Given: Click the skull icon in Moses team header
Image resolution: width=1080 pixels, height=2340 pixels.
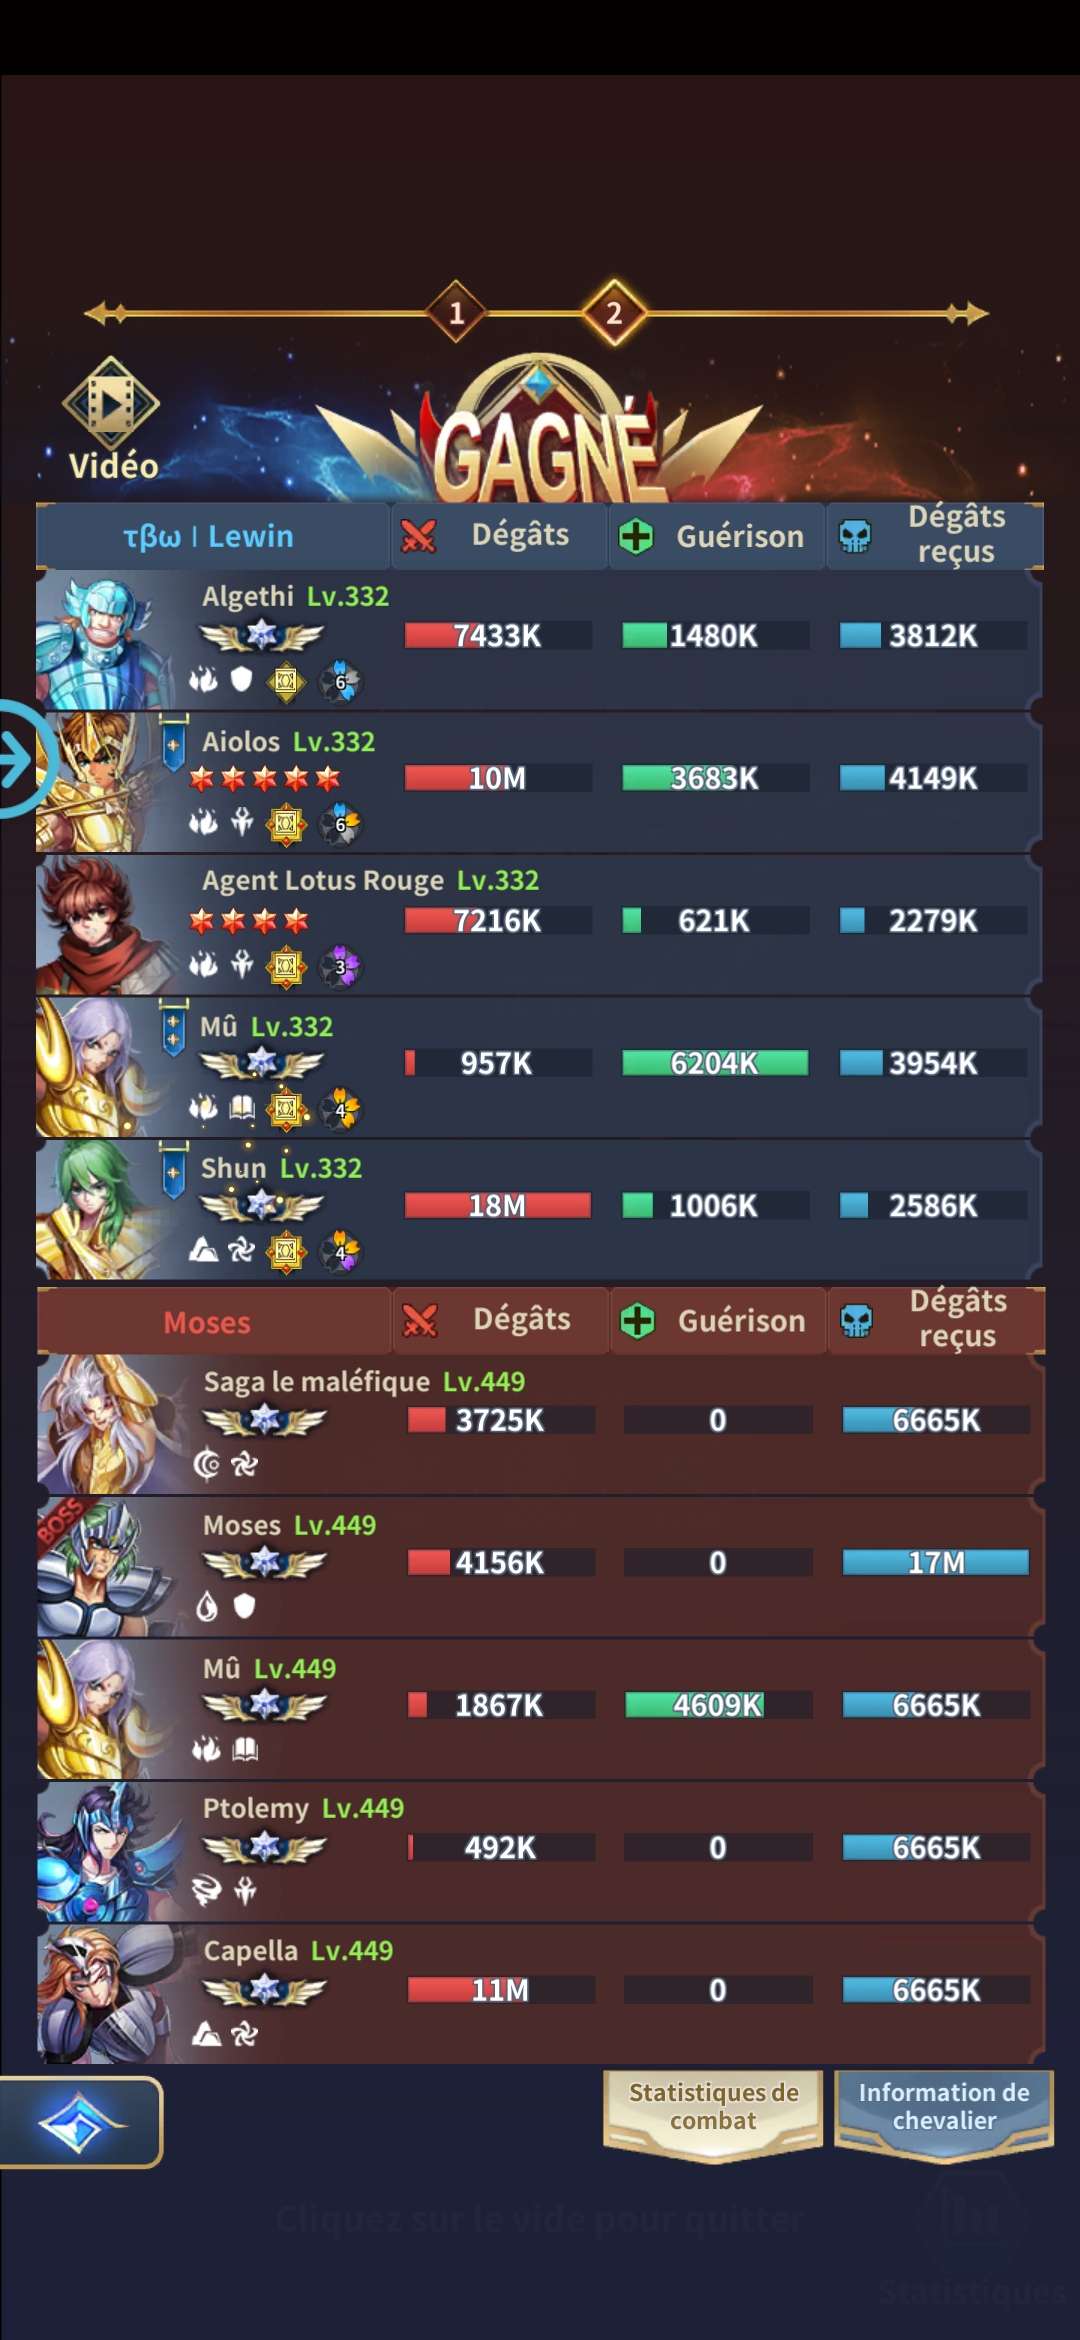Looking at the screenshot, I should point(856,1321).
